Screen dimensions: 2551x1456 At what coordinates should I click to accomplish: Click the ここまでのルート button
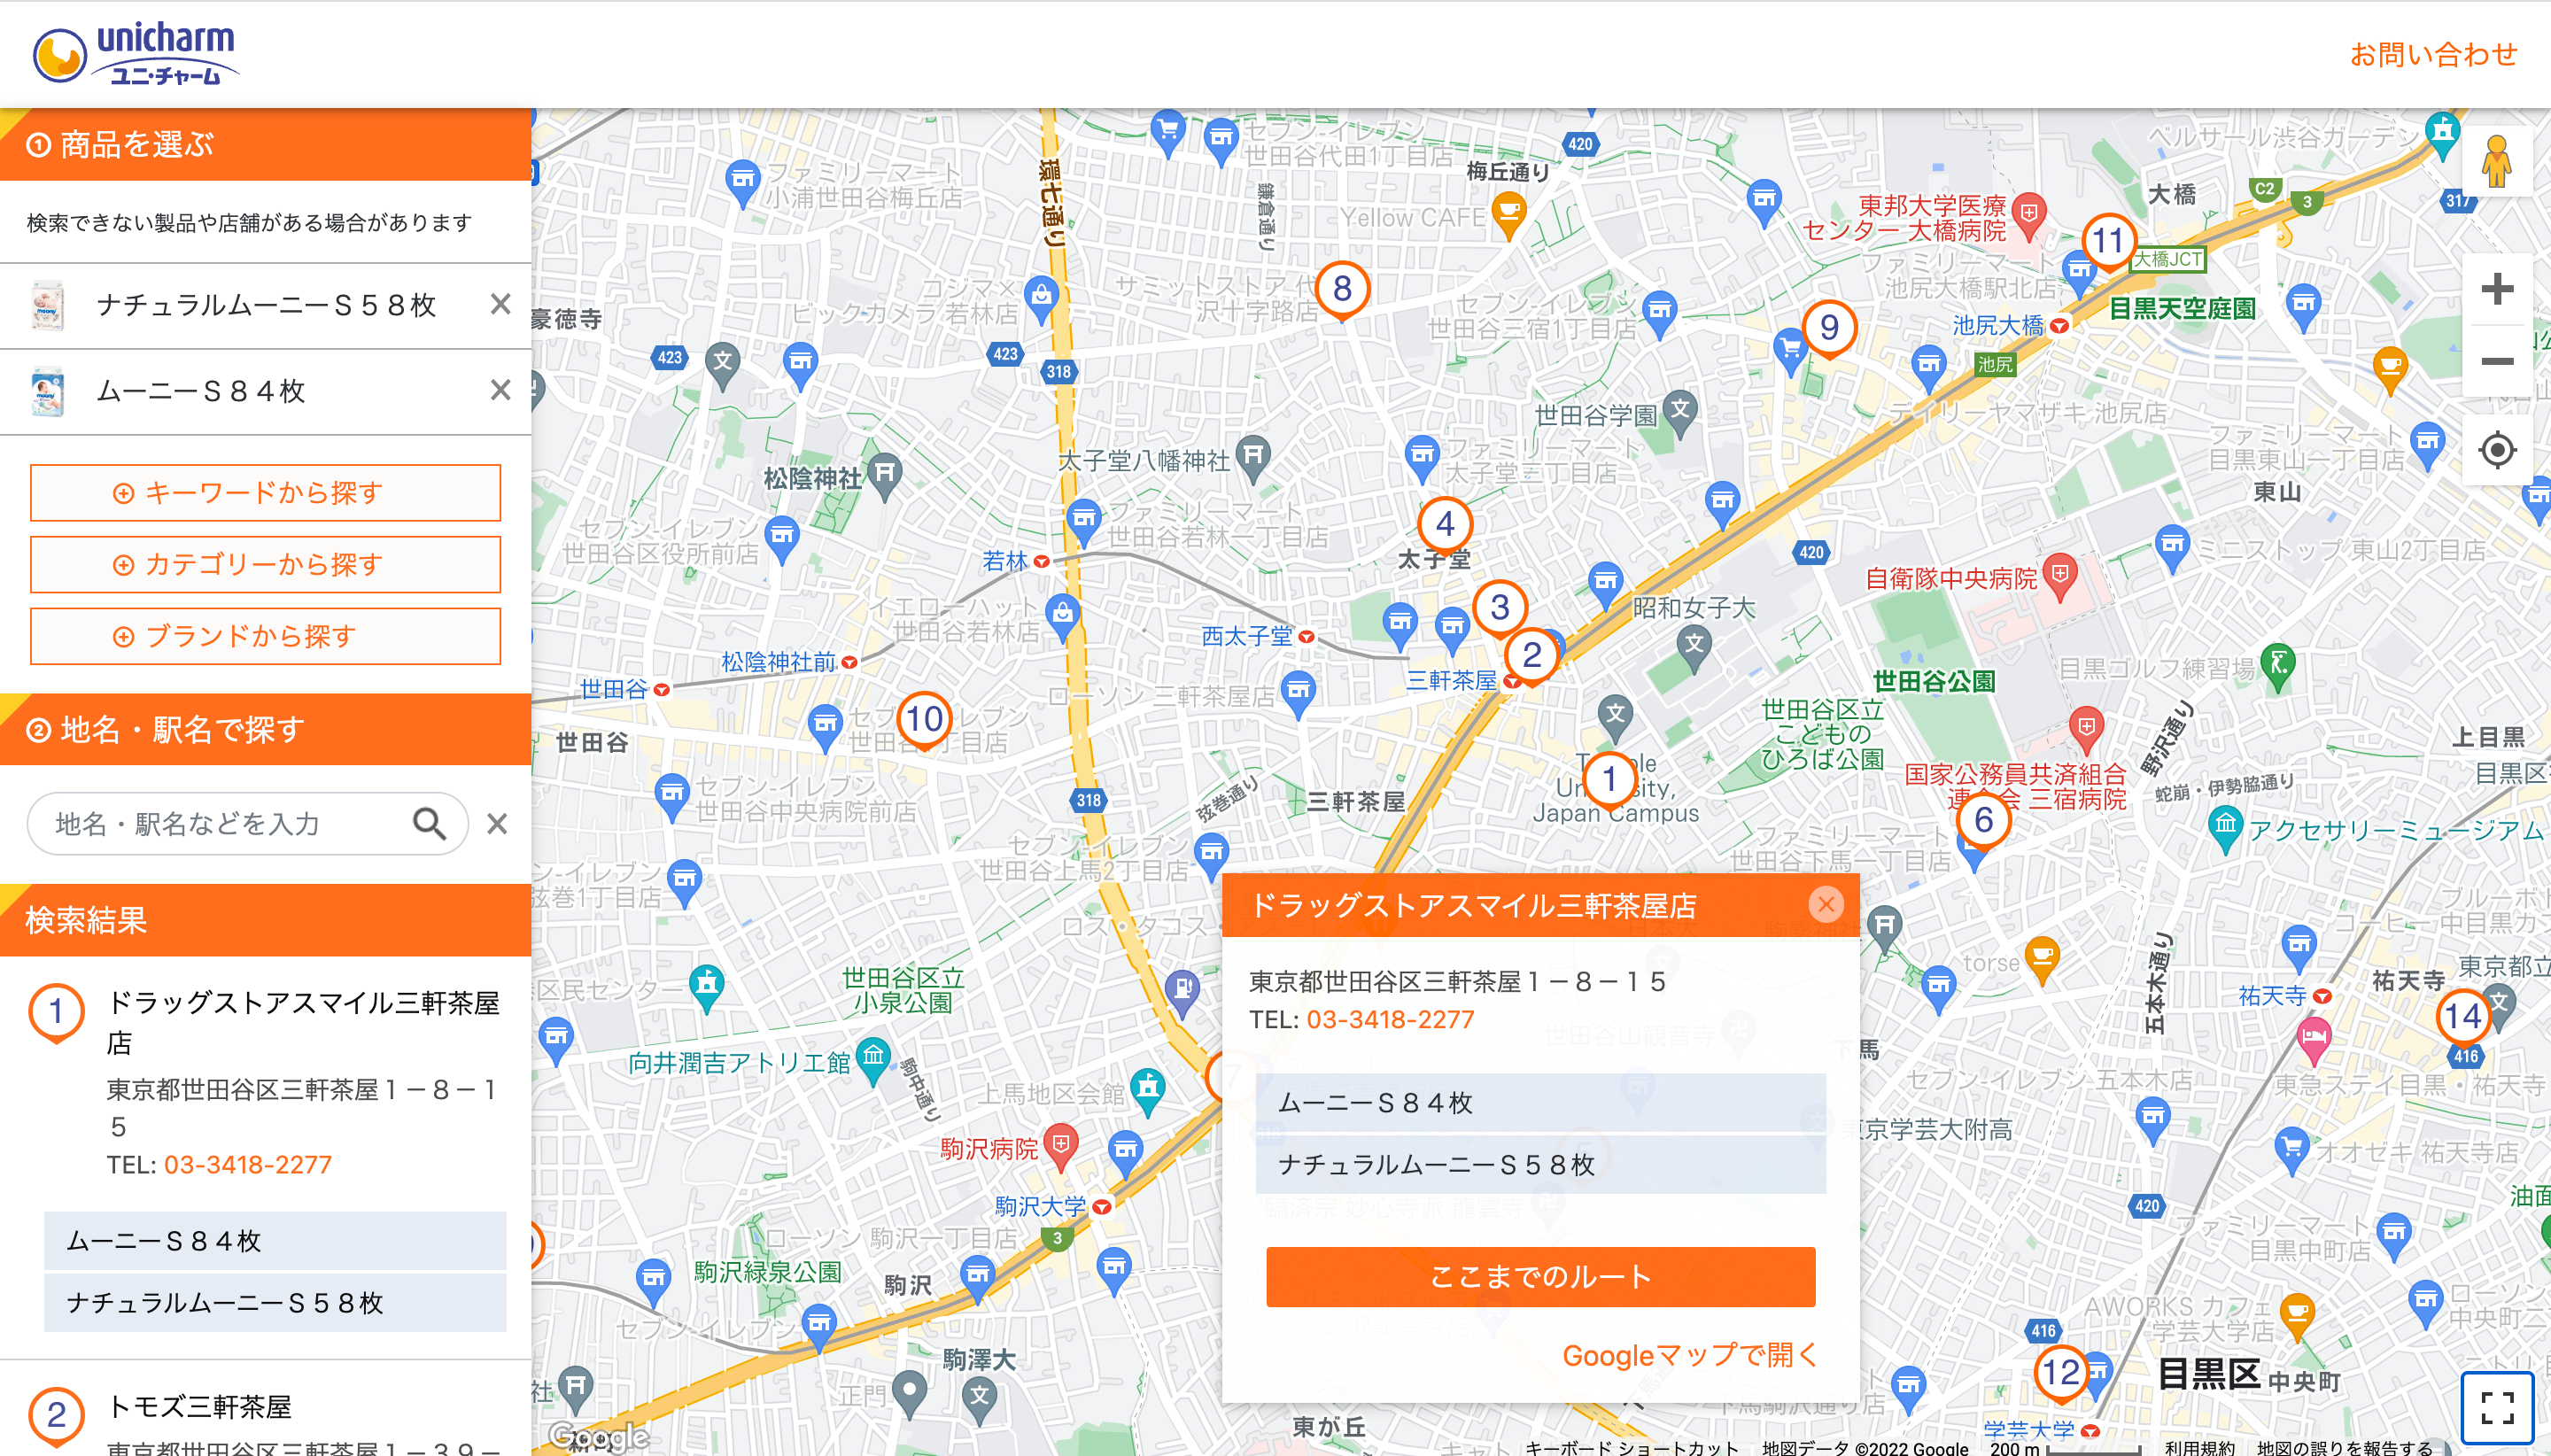click(x=1541, y=1276)
